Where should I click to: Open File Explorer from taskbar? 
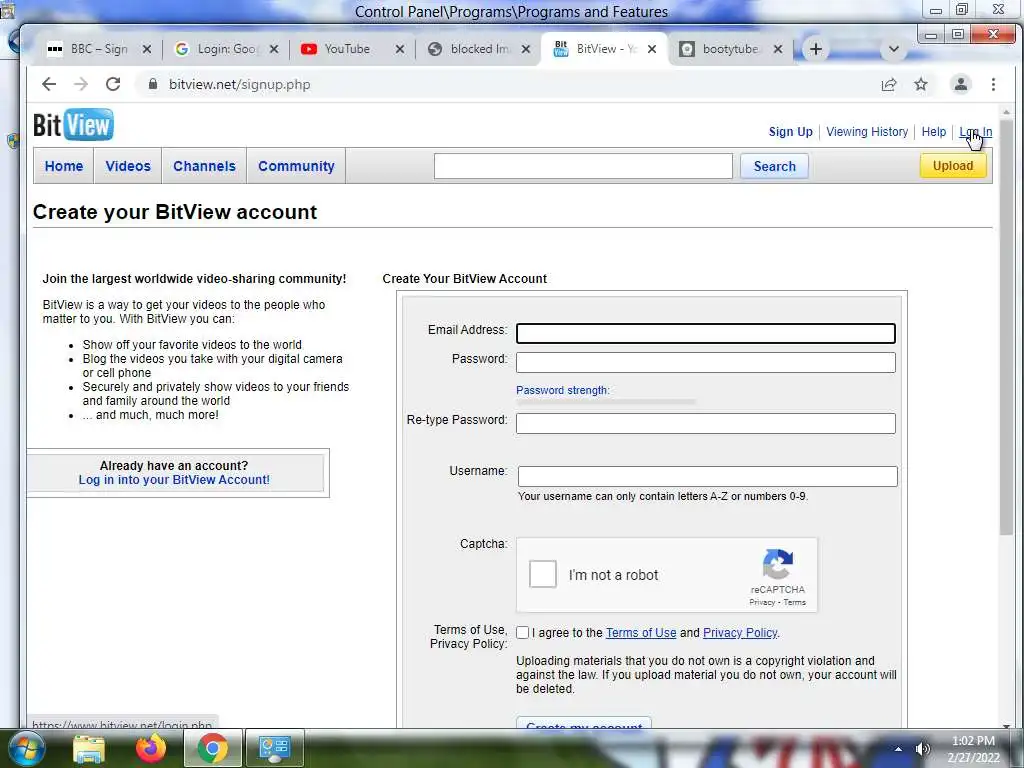(89, 748)
